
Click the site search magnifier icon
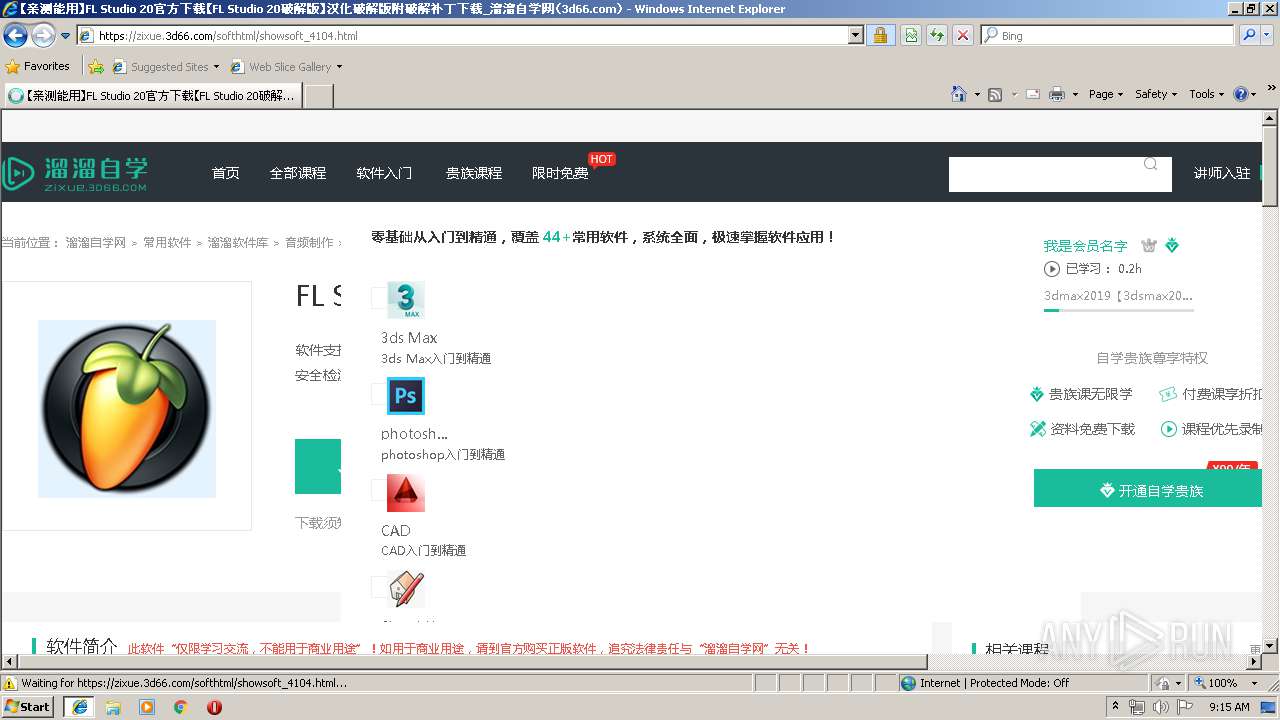point(1151,164)
